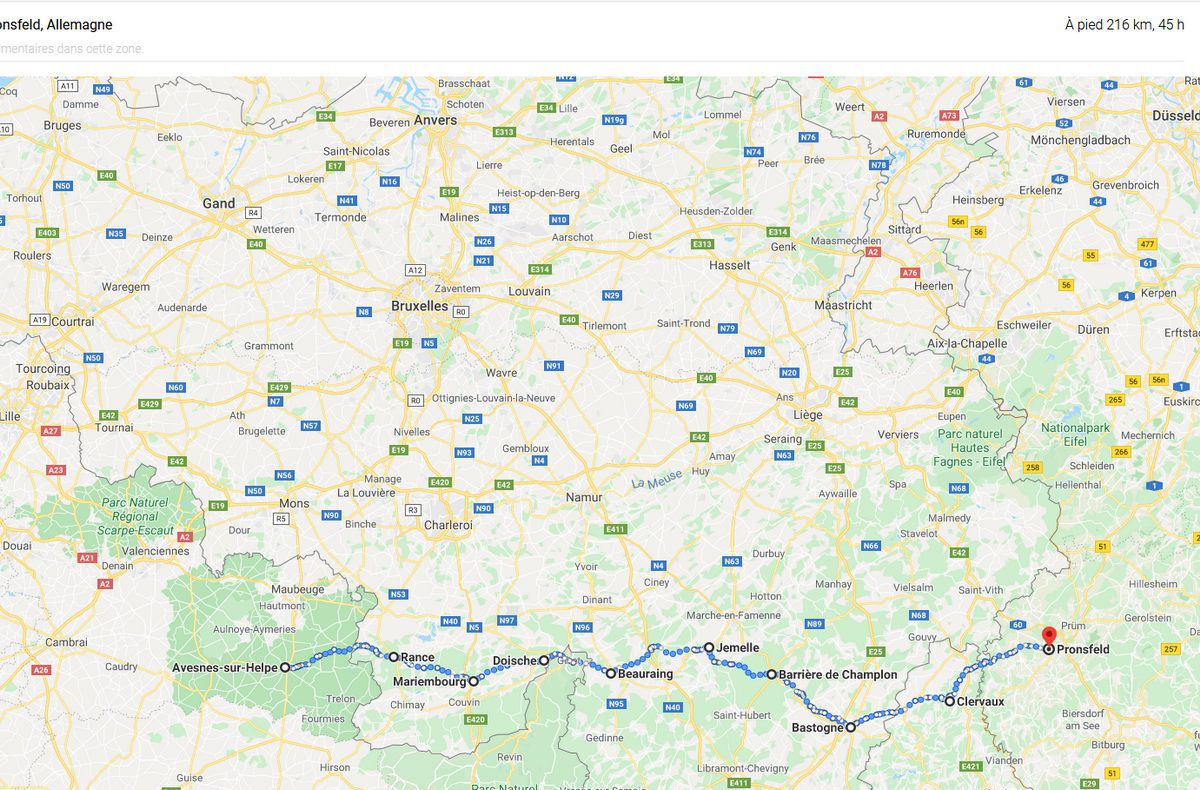Viewport: 1200px width, 790px height.
Task: Click the N74 road shield near Peer
Action: (753, 152)
